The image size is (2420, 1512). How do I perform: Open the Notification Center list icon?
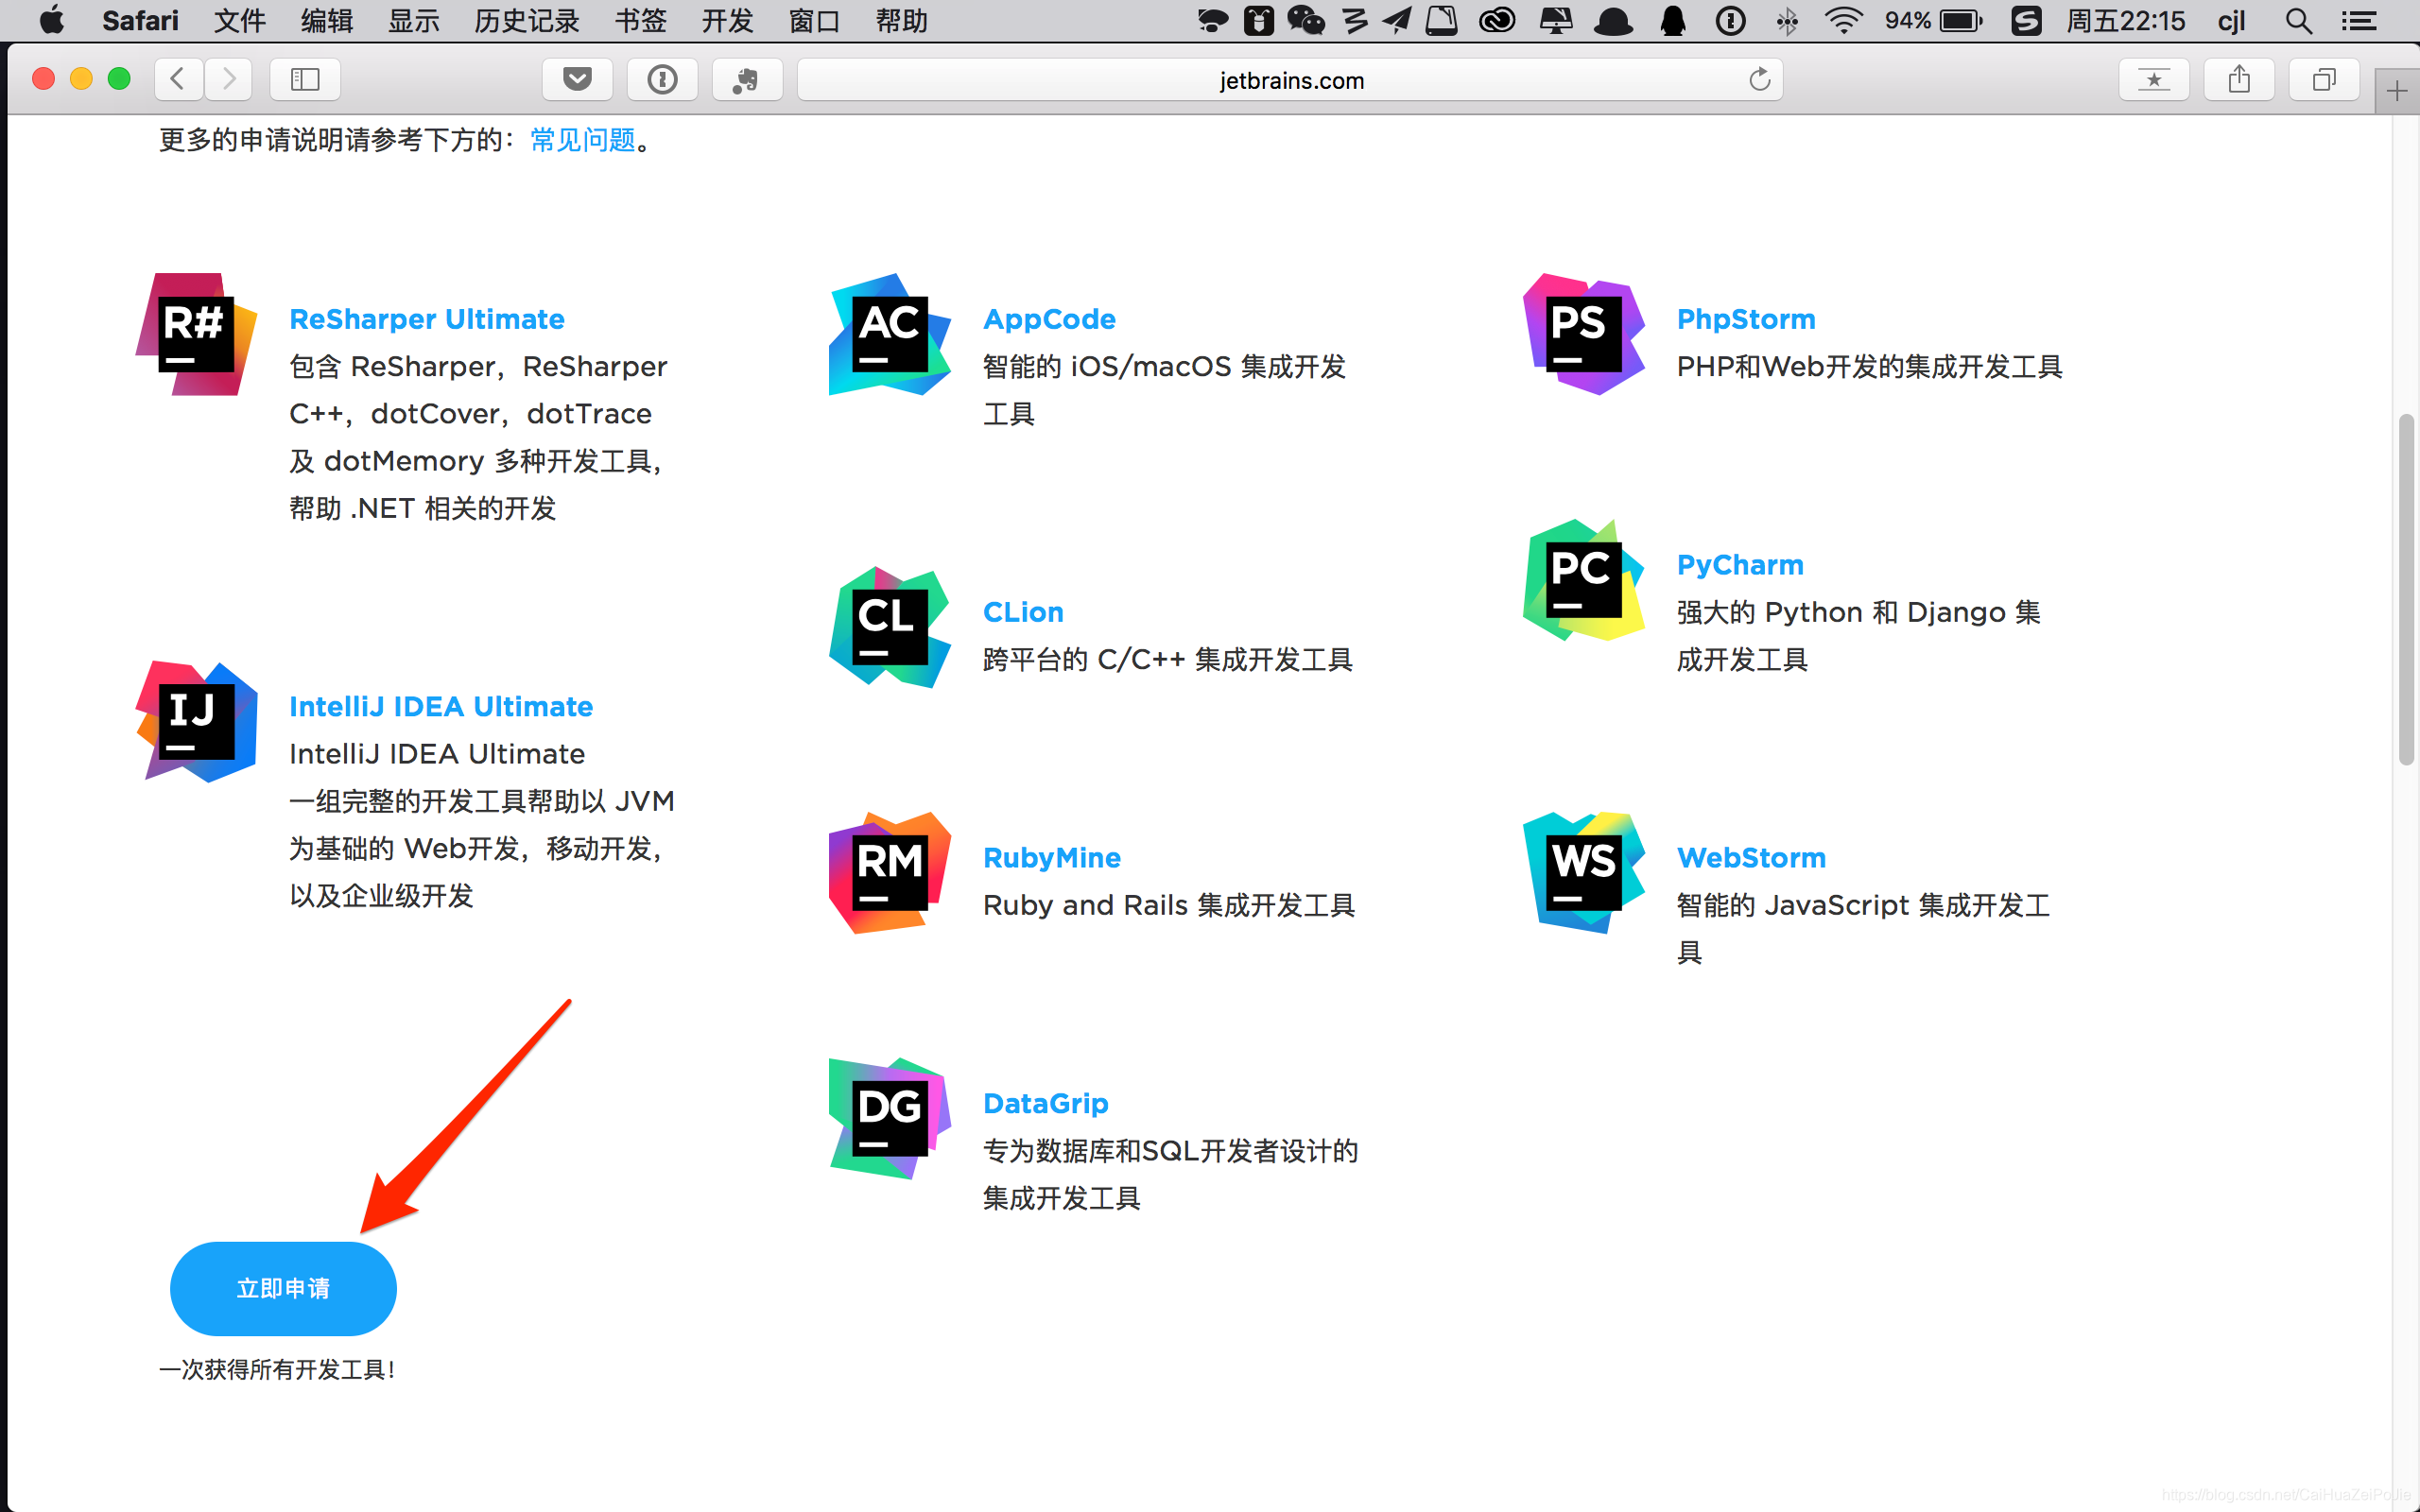[2359, 20]
